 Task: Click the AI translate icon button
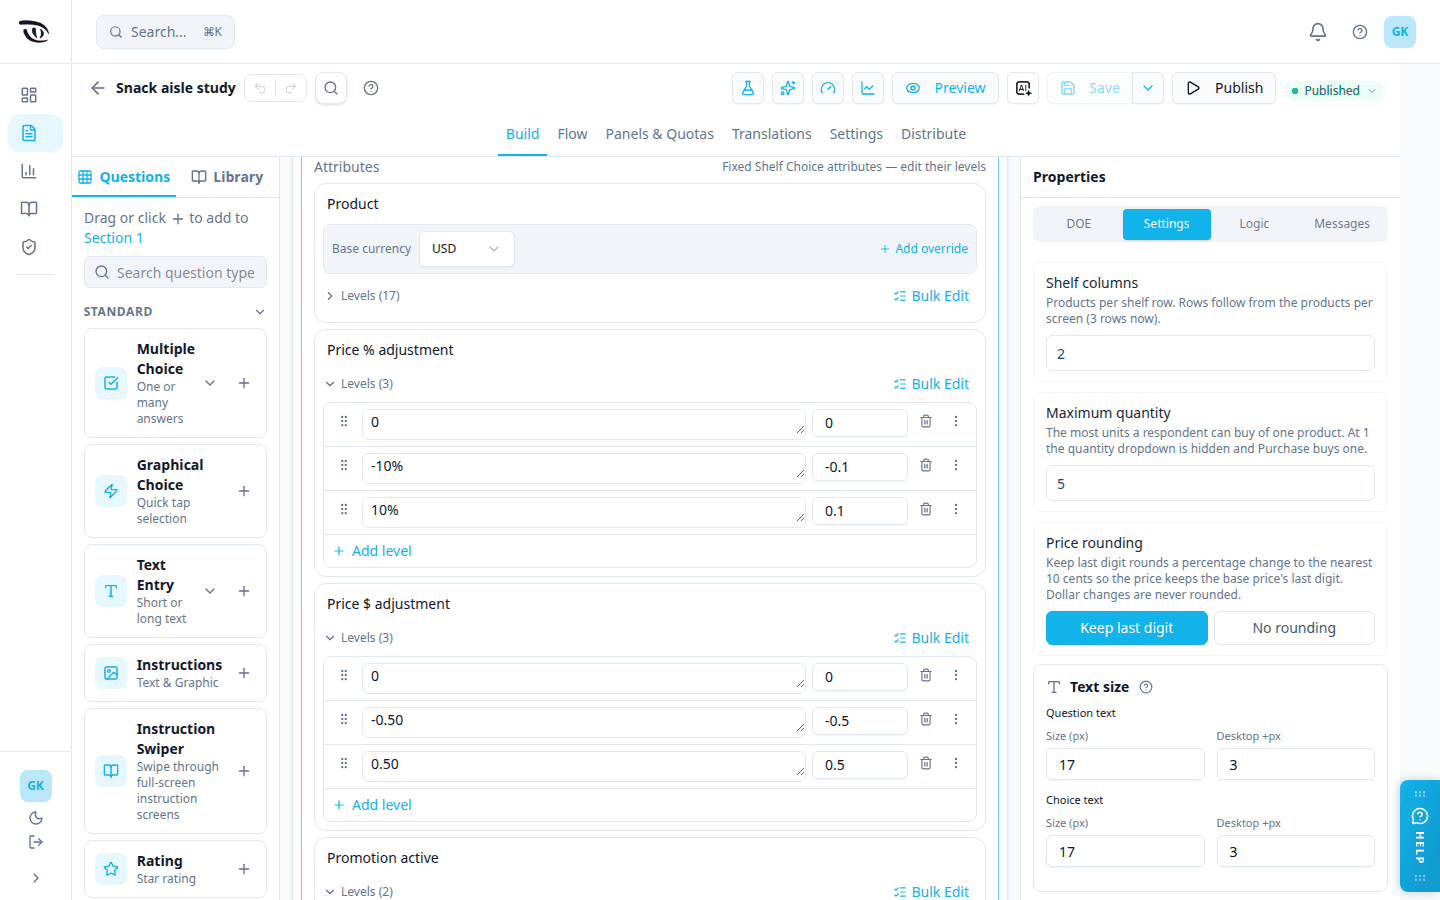click(1023, 88)
